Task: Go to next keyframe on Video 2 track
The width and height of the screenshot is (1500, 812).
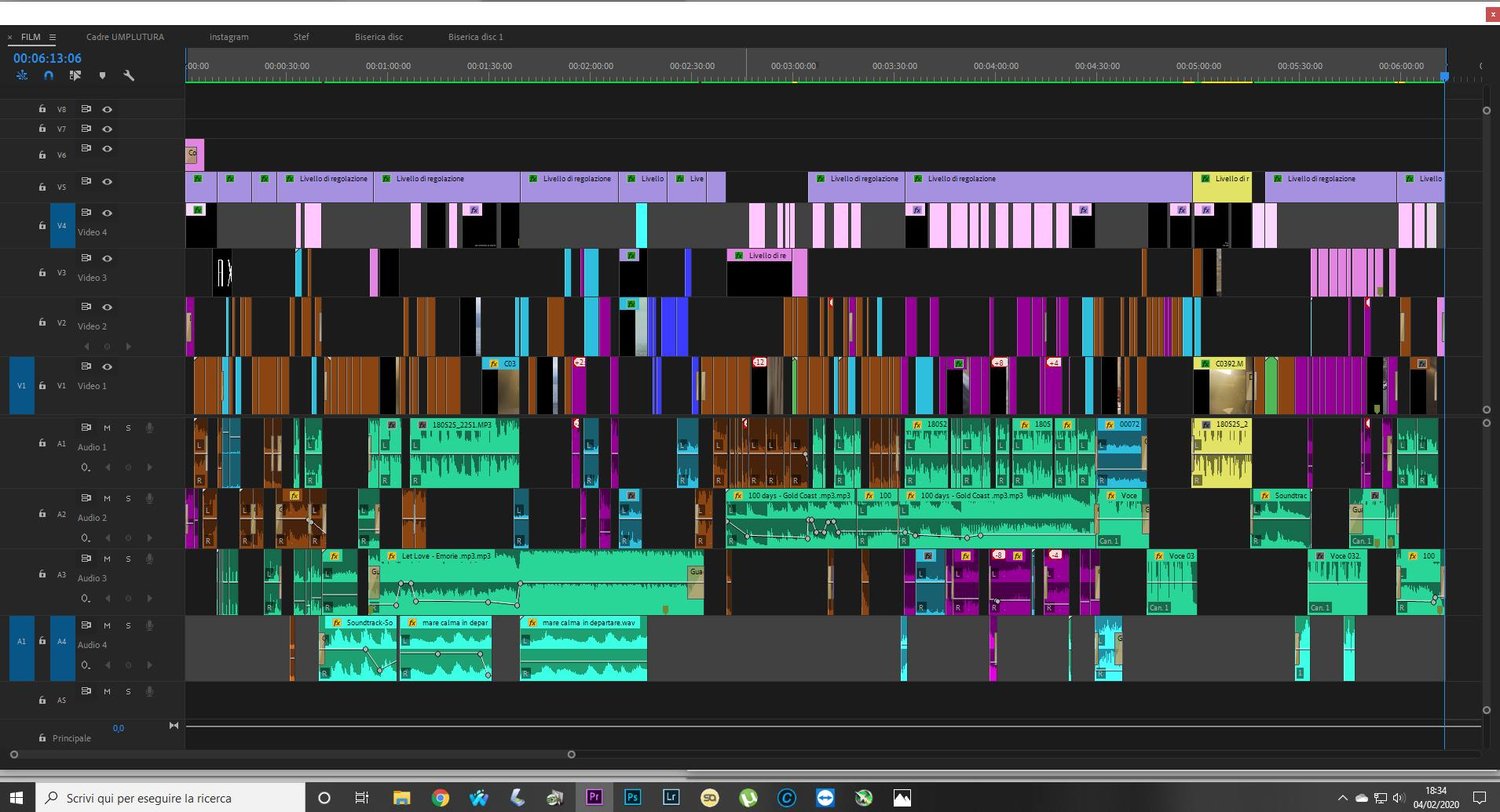Action: (x=127, y=346)
